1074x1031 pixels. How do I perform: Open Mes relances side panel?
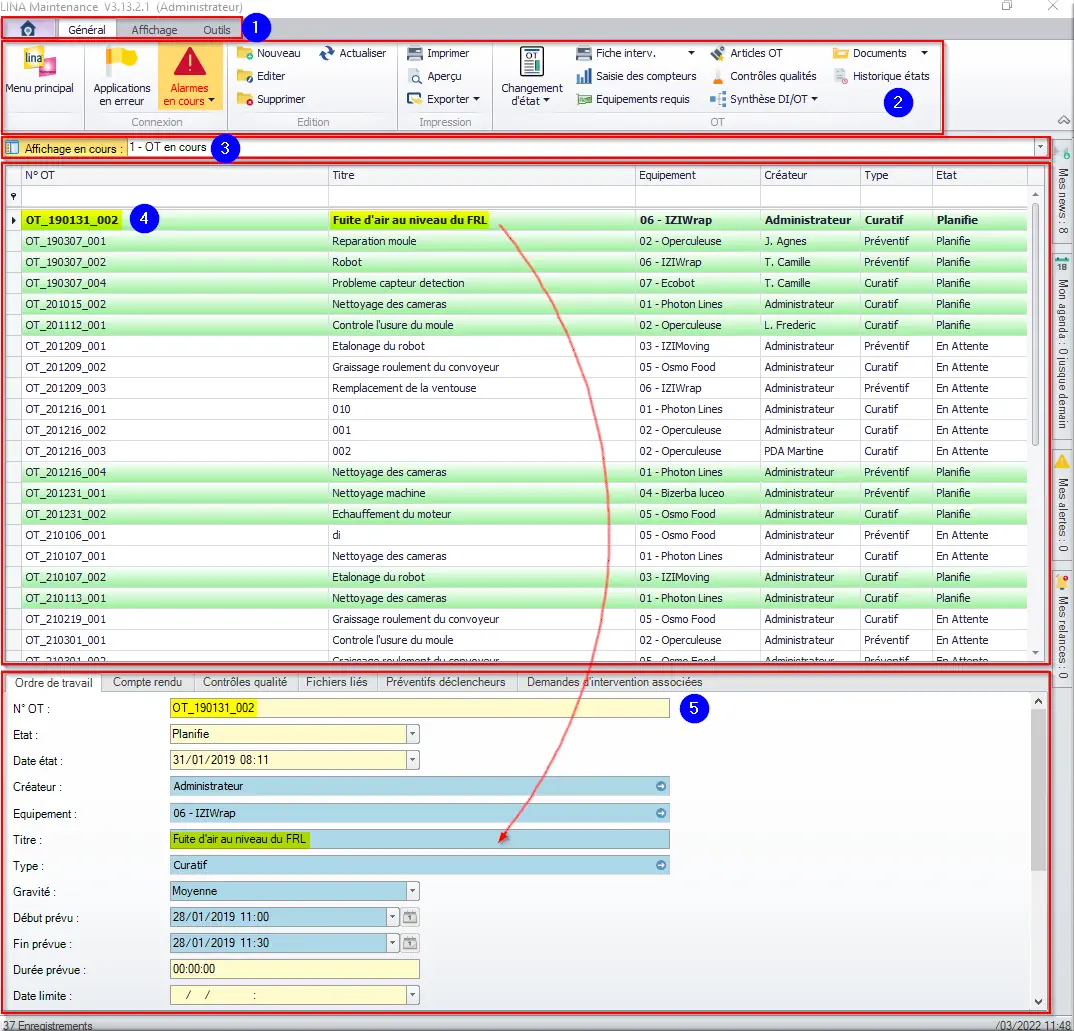coord(1062,627)
